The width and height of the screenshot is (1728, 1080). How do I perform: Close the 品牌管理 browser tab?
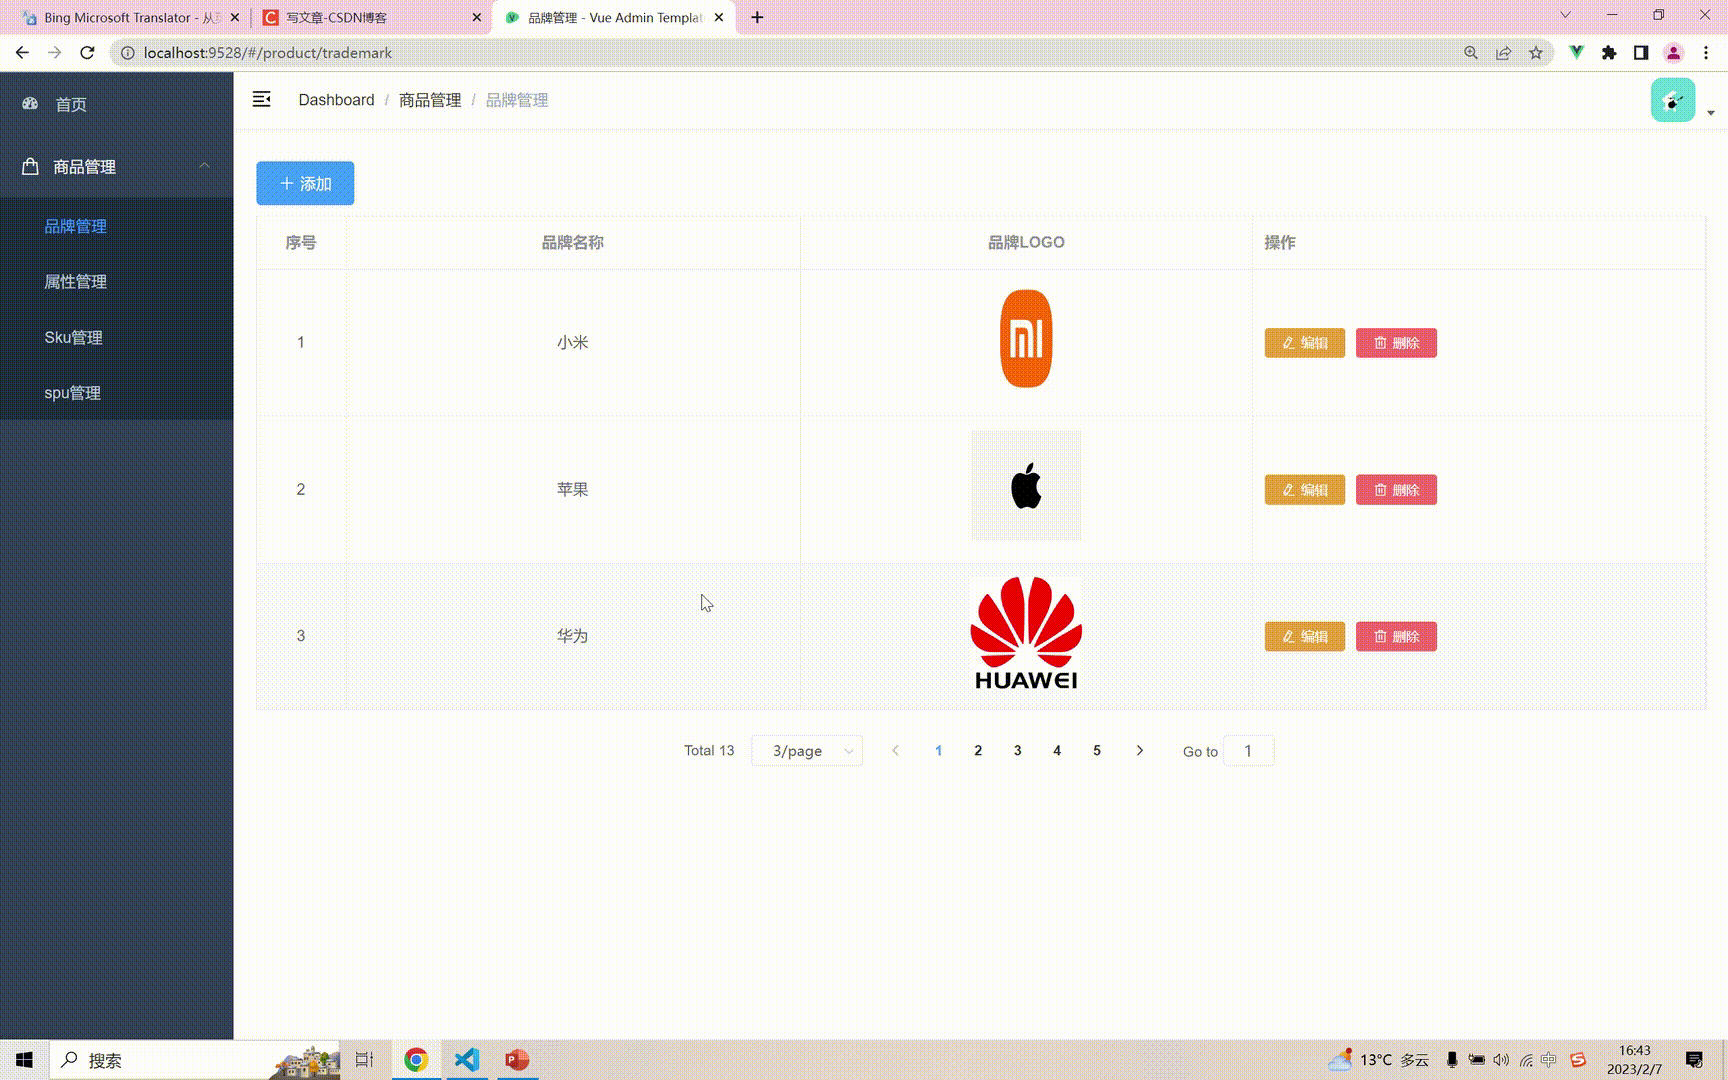tap(719, 17)
